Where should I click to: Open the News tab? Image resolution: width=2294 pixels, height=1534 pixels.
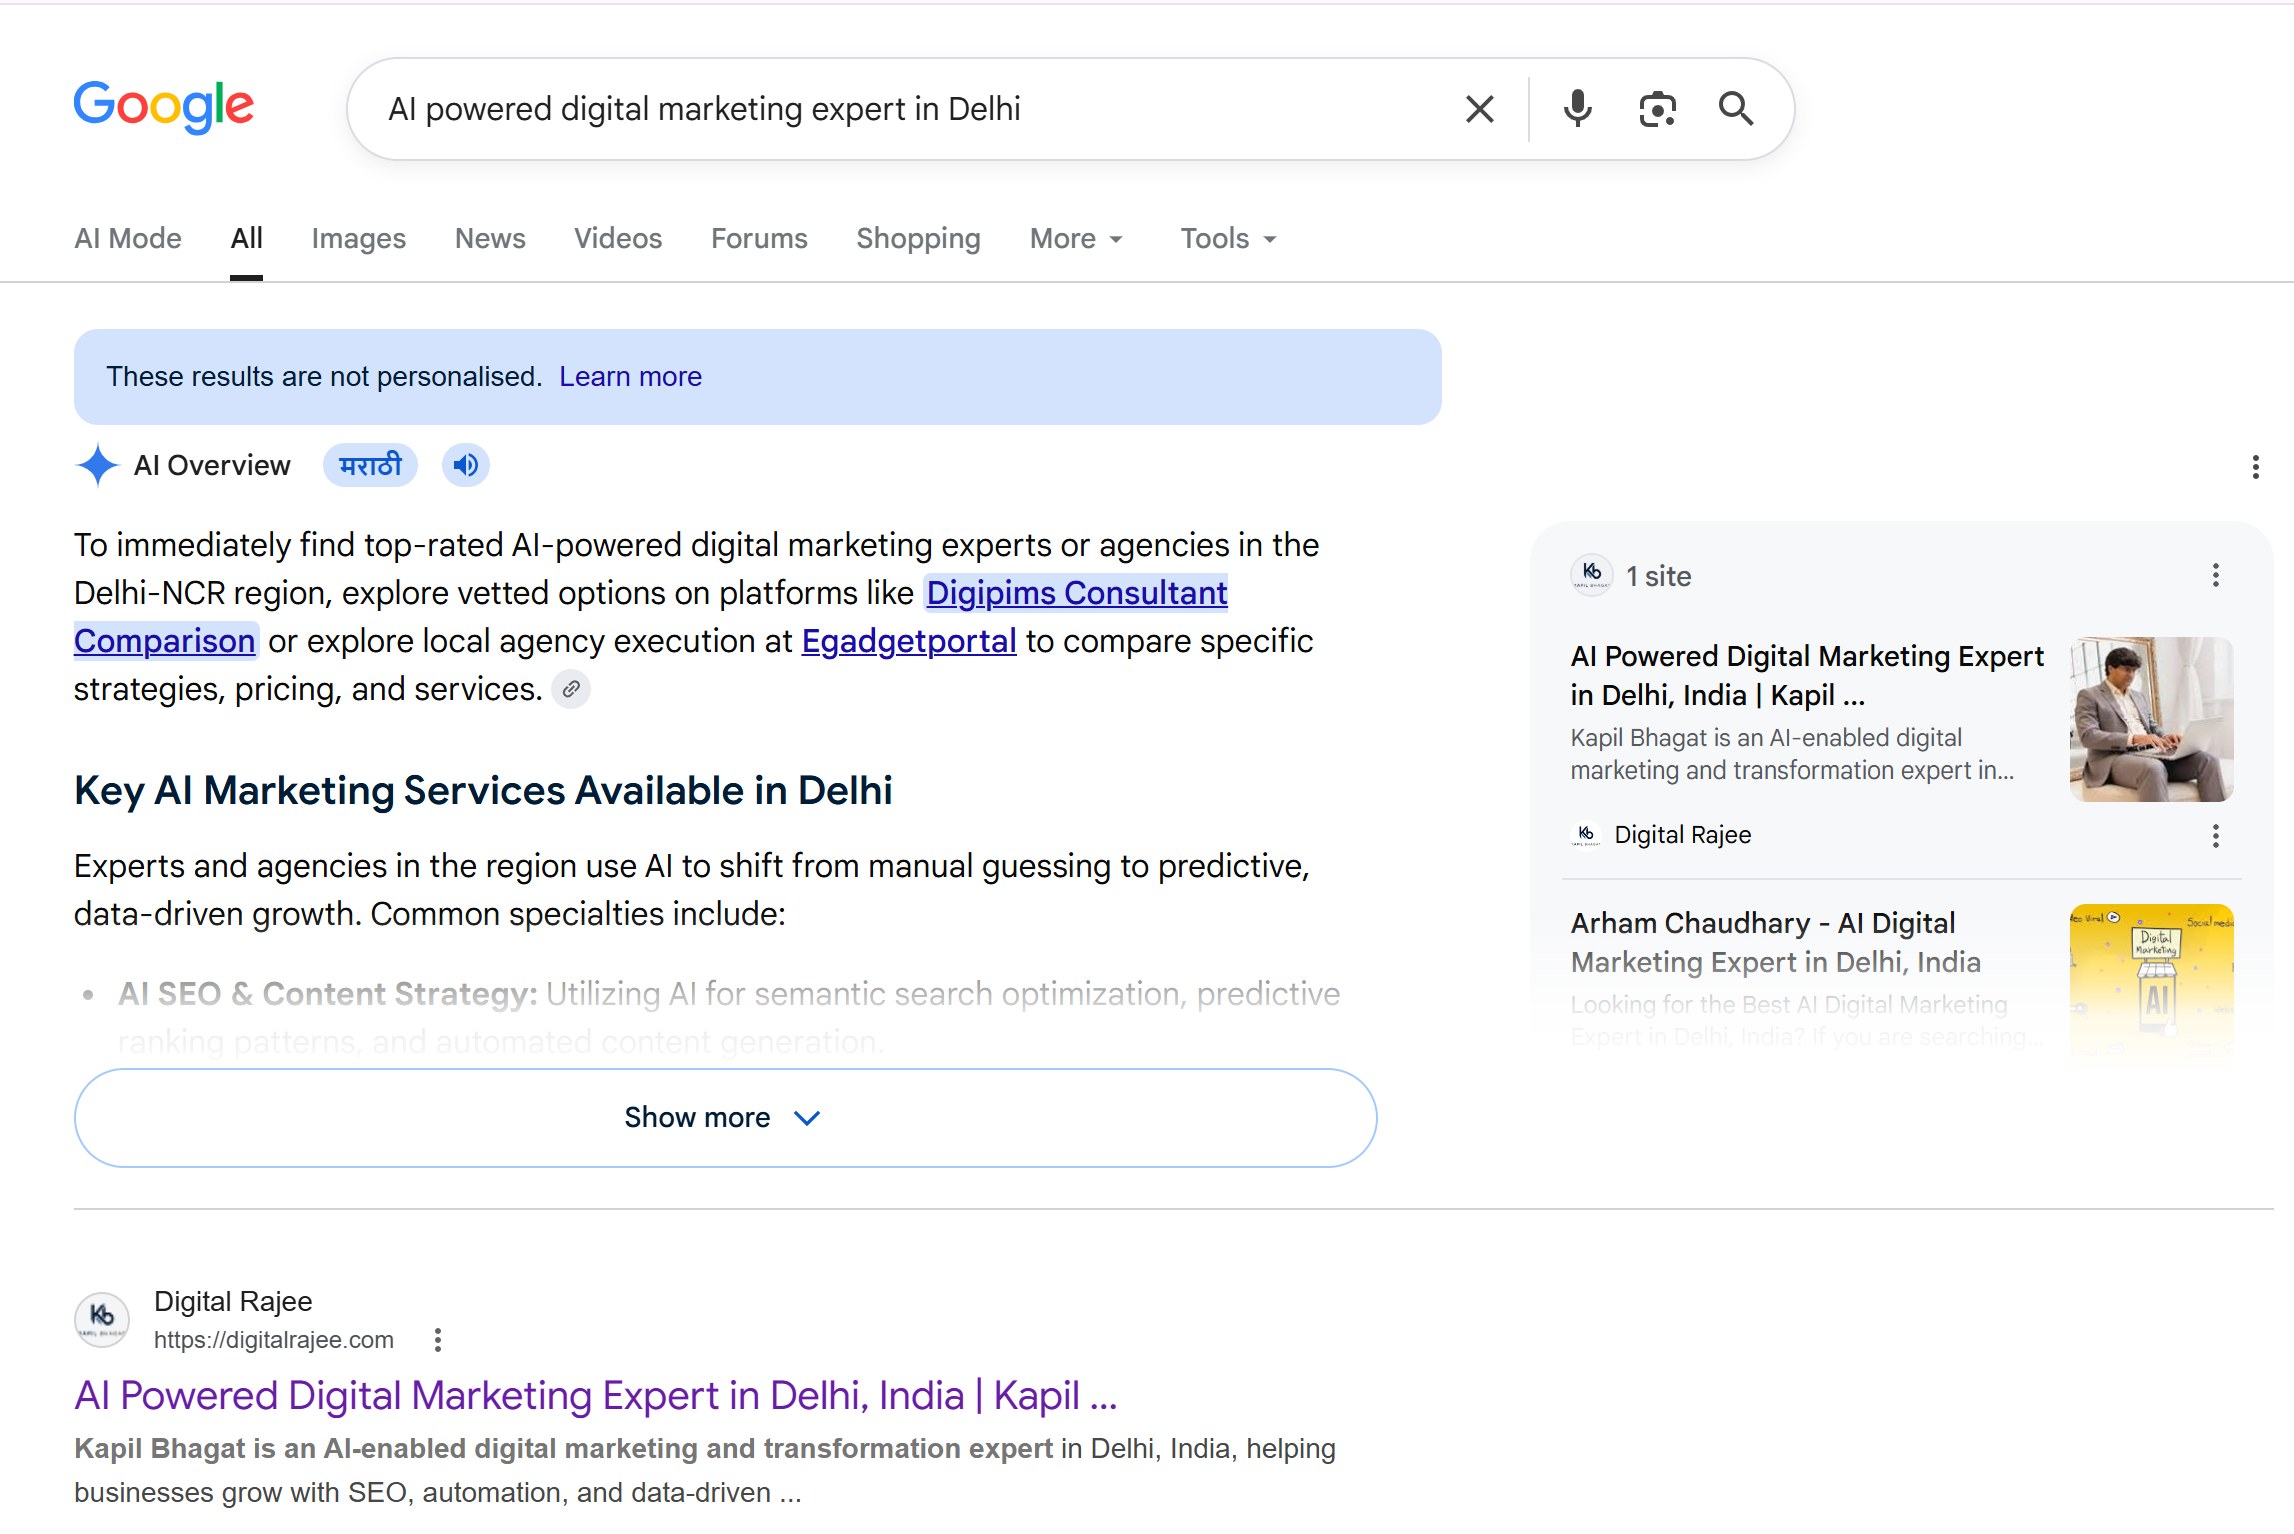click(x=490, y=239)
